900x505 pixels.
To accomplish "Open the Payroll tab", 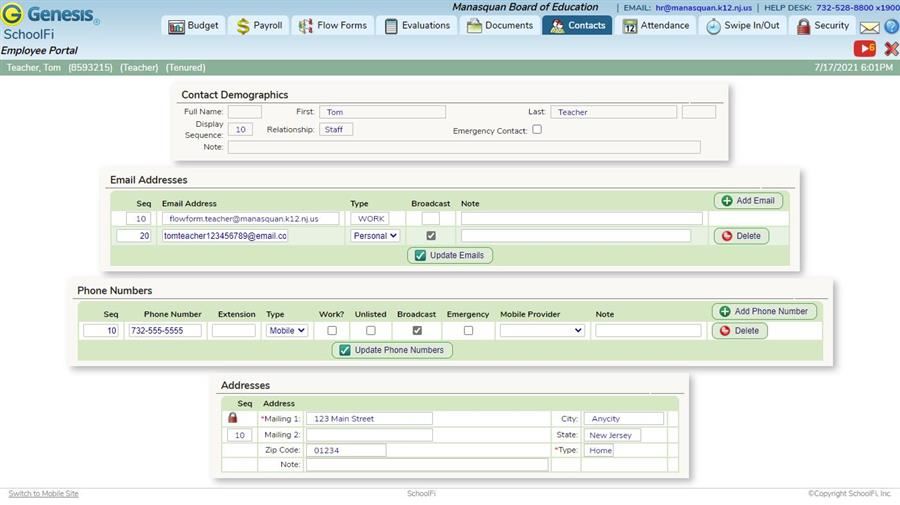I will (259, 26).
